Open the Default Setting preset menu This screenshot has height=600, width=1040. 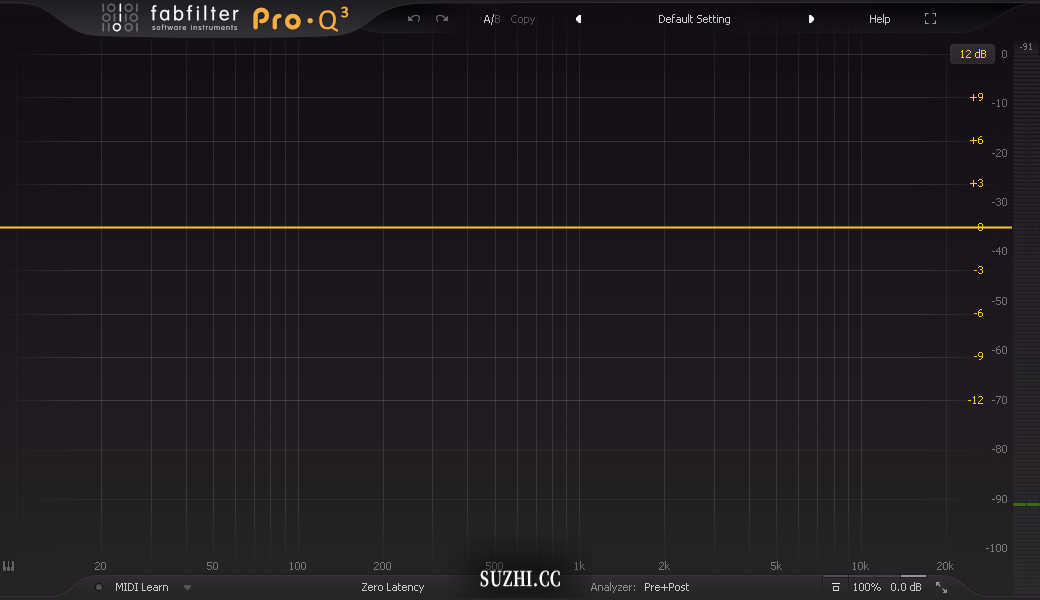[x=694, y=18]
